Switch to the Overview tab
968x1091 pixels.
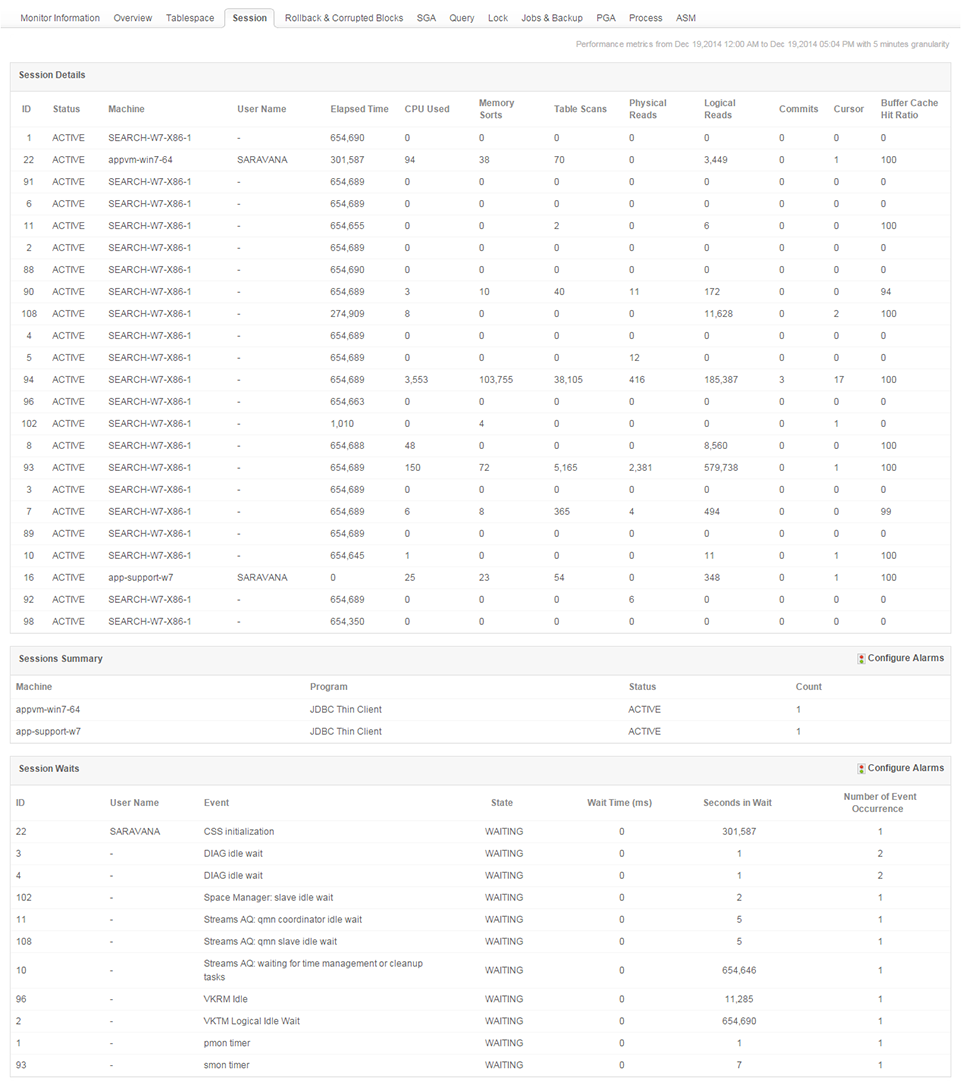pos(133,18)
